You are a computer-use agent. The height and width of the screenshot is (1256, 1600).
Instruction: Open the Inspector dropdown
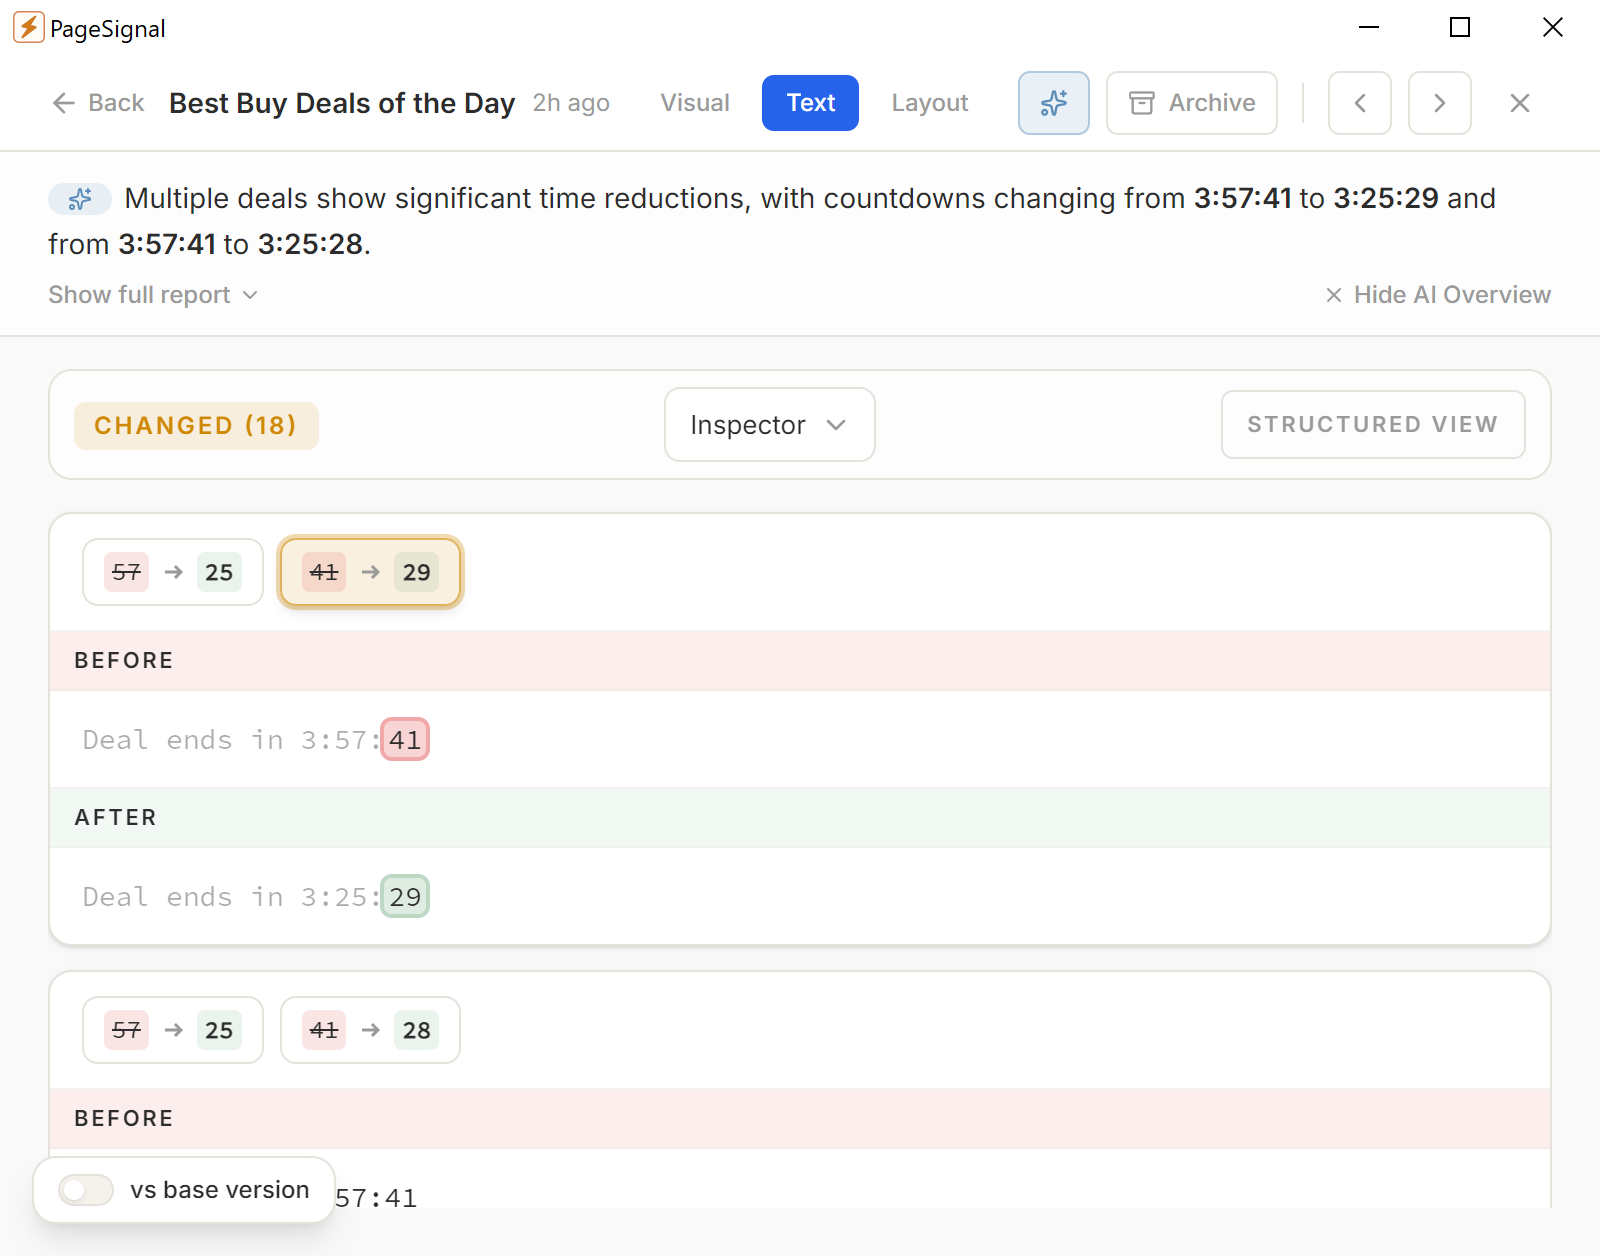[x=770, y=425]
